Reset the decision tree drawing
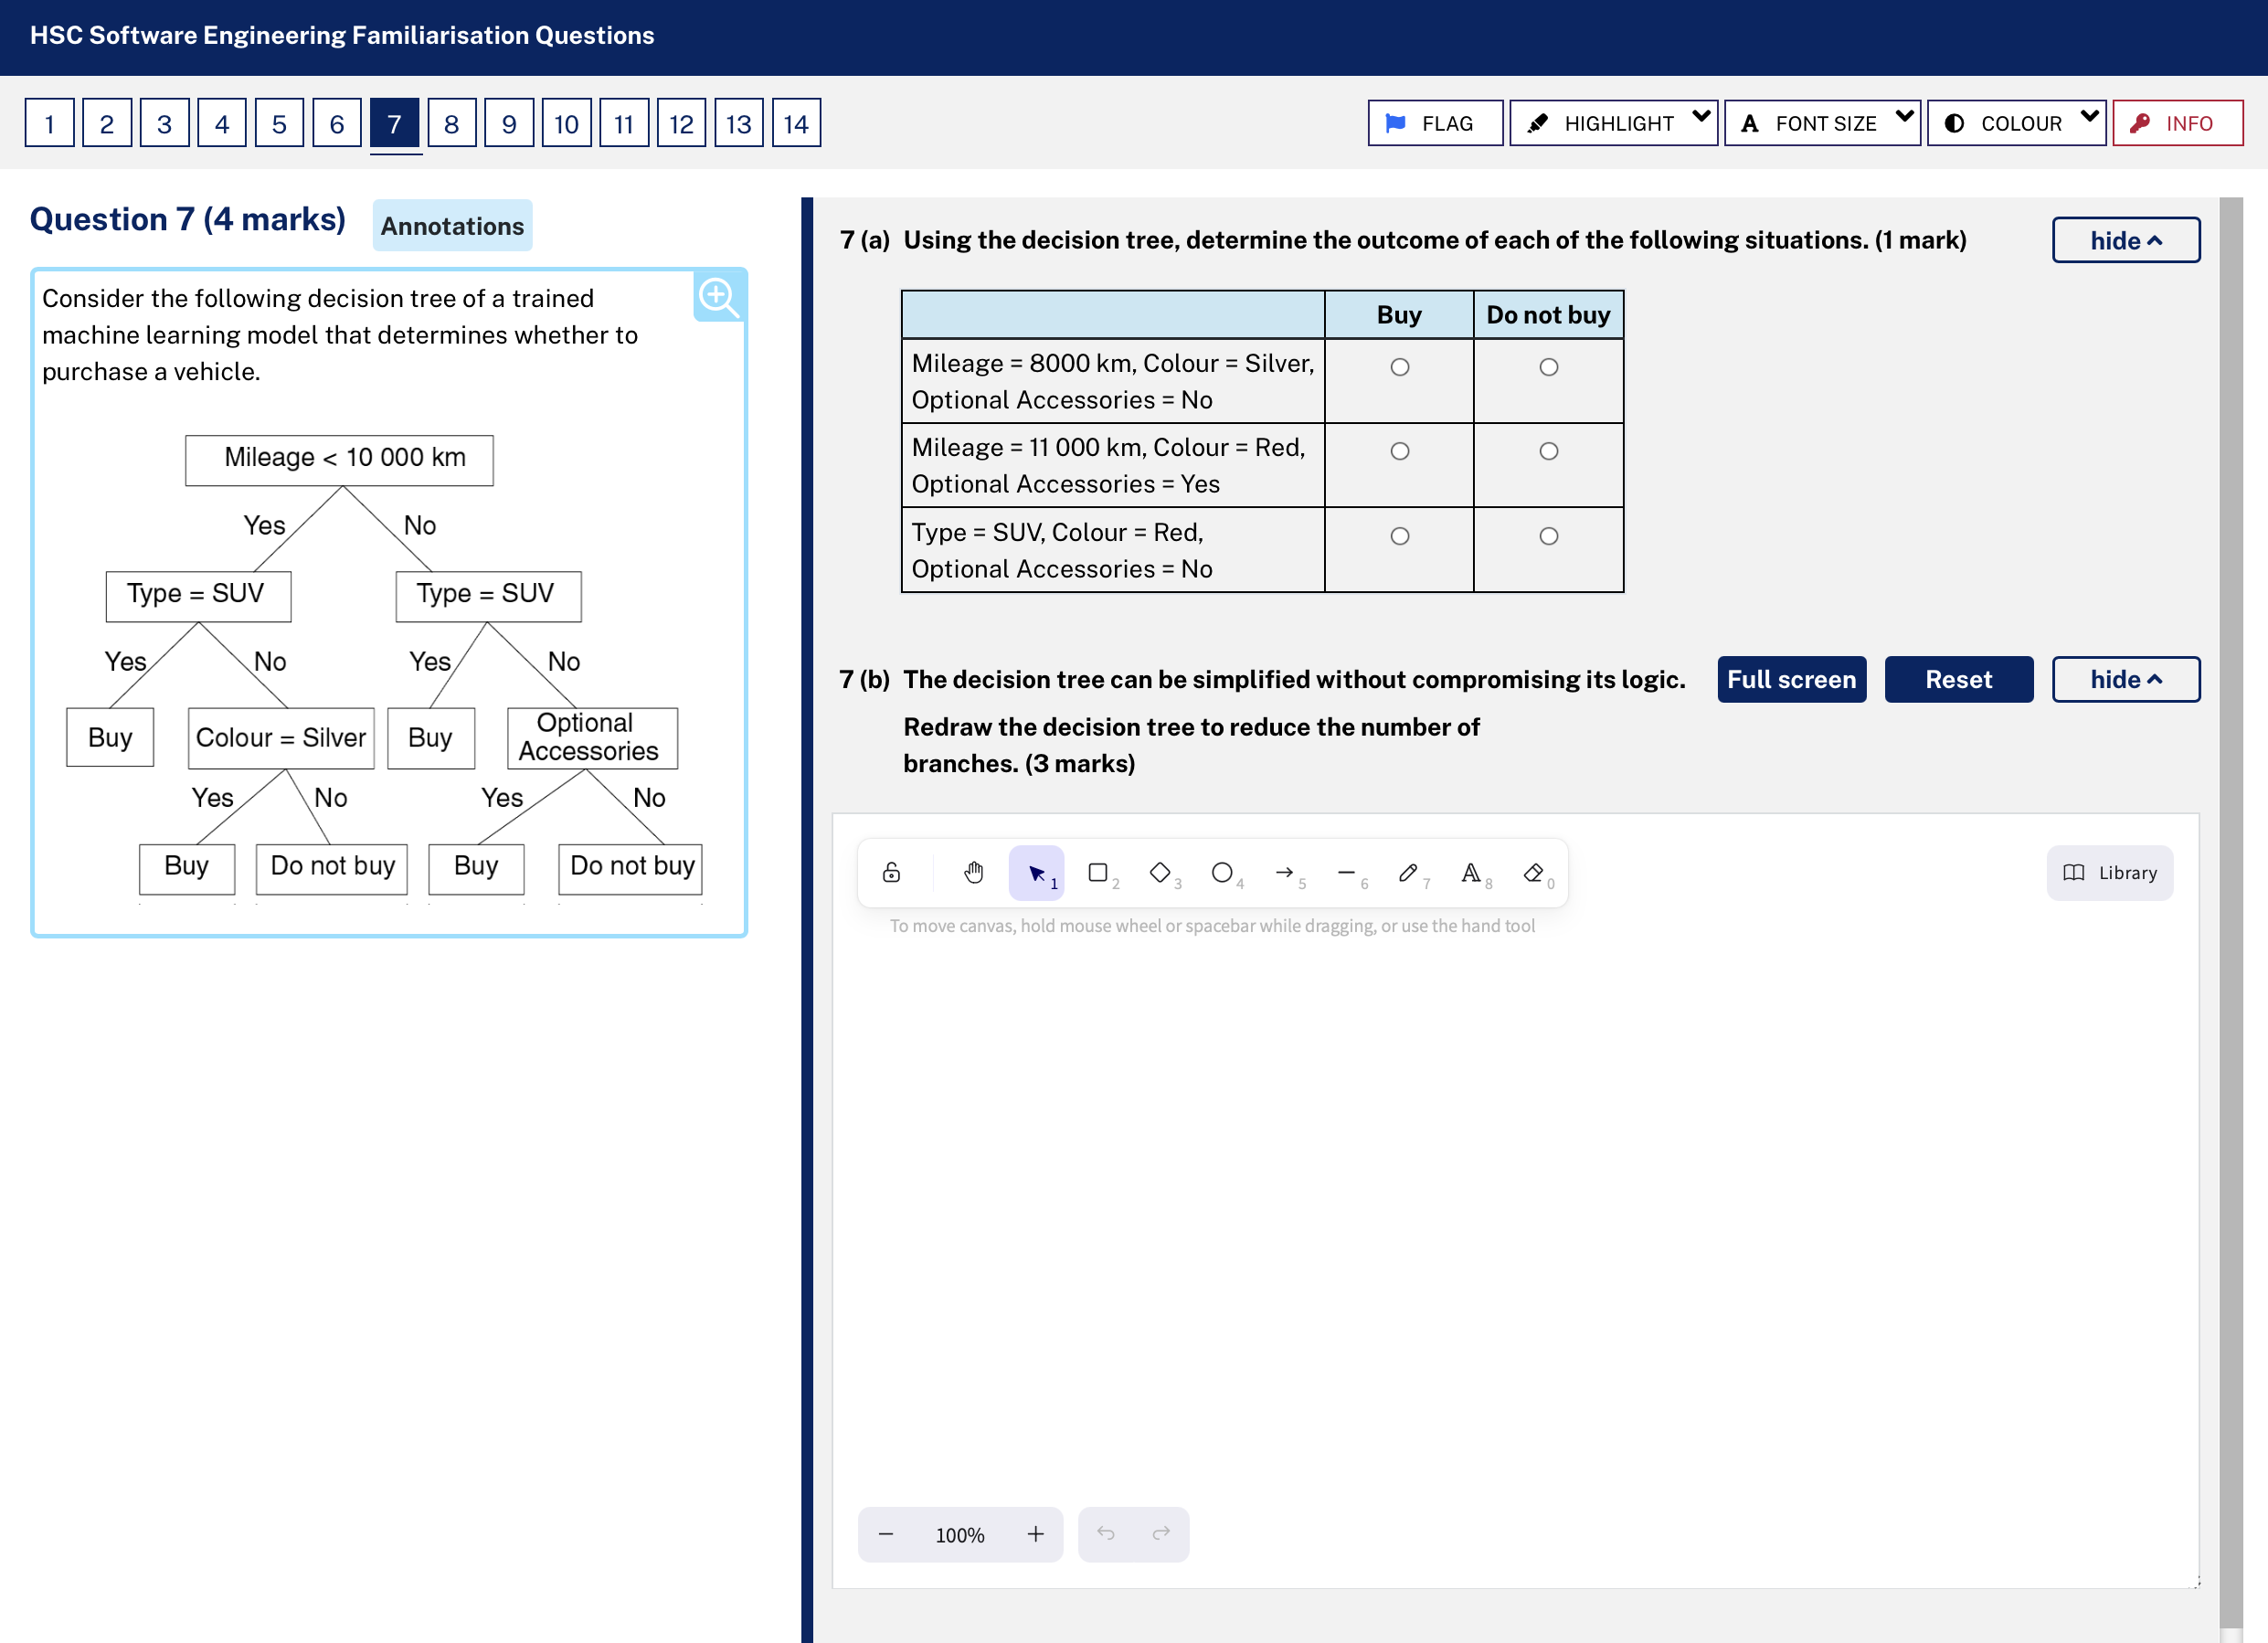This screenshot has width=2268, height=1643. point(1958,679)
